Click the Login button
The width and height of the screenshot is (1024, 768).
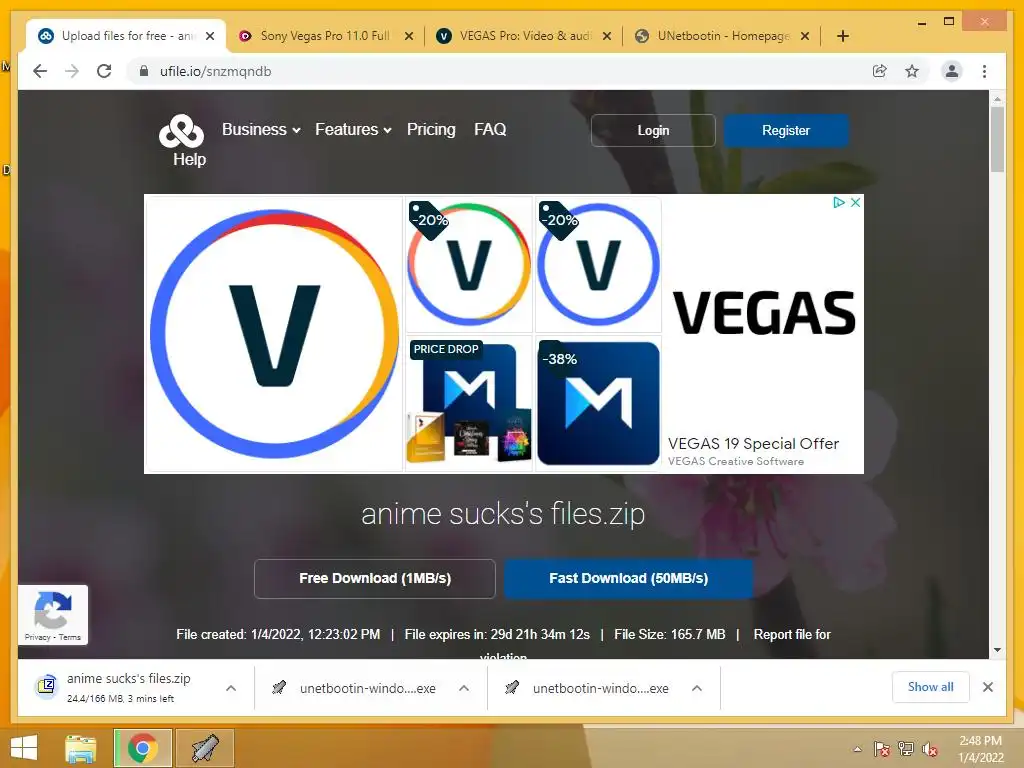pyautogui.click(x=653, y=131)
